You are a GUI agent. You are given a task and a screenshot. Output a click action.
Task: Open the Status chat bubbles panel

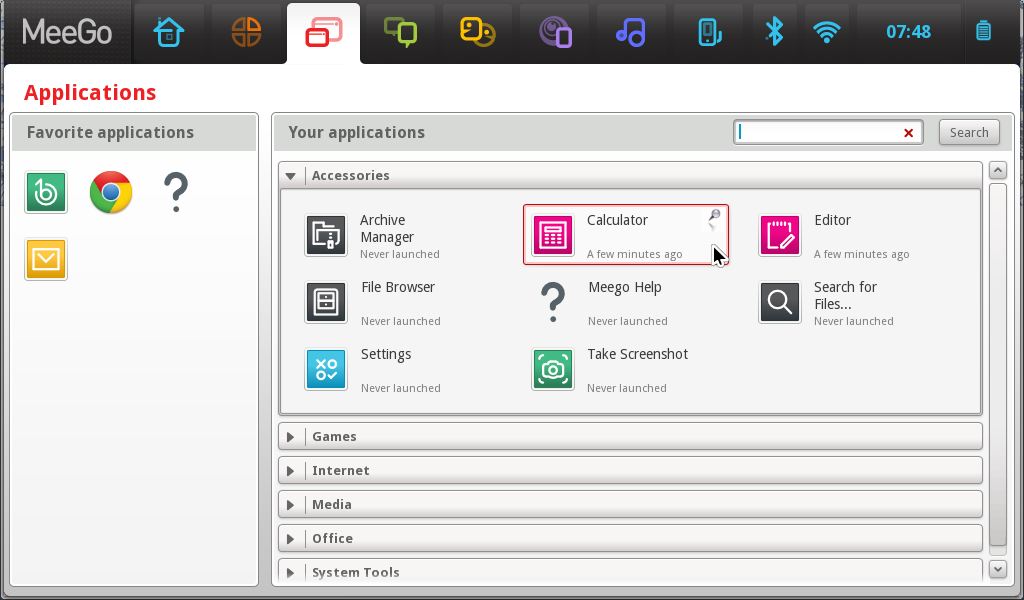click(400, 32)
